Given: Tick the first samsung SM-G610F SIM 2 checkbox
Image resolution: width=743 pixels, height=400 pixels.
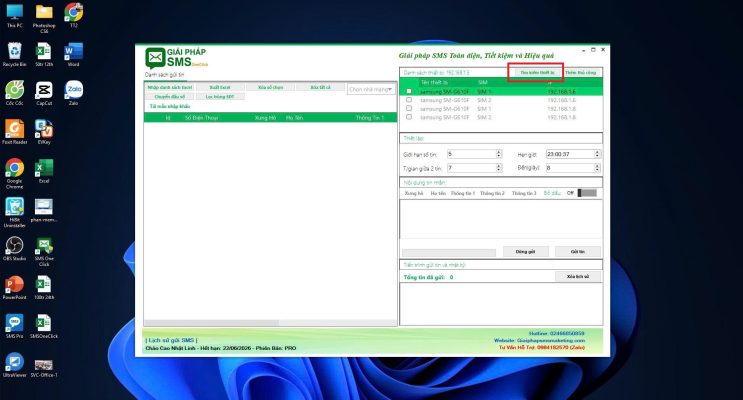Looking at the screenshot, I should coord(408,100).
